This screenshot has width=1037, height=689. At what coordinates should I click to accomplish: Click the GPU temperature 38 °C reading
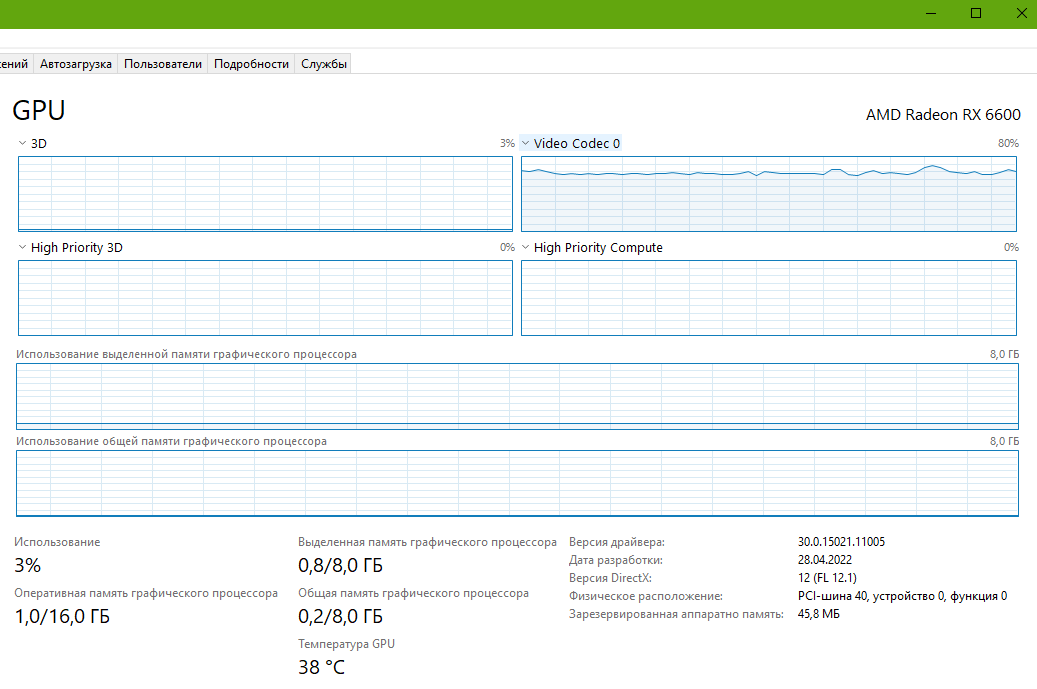[x=321, y=667]
